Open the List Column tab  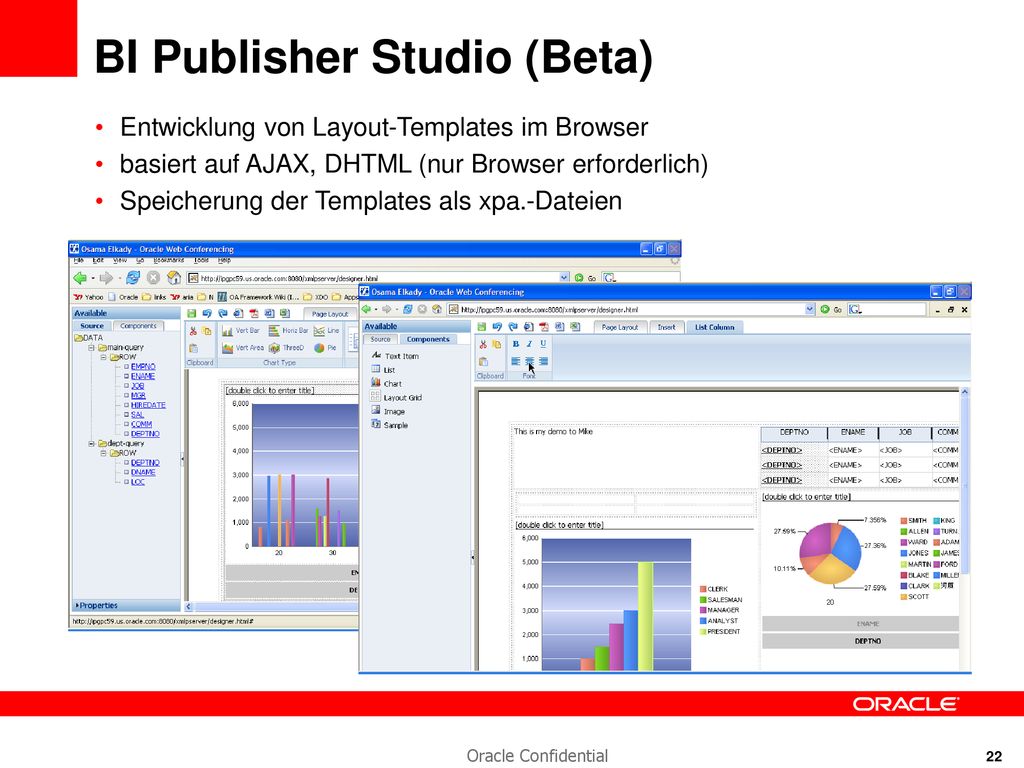click(714, 327)
